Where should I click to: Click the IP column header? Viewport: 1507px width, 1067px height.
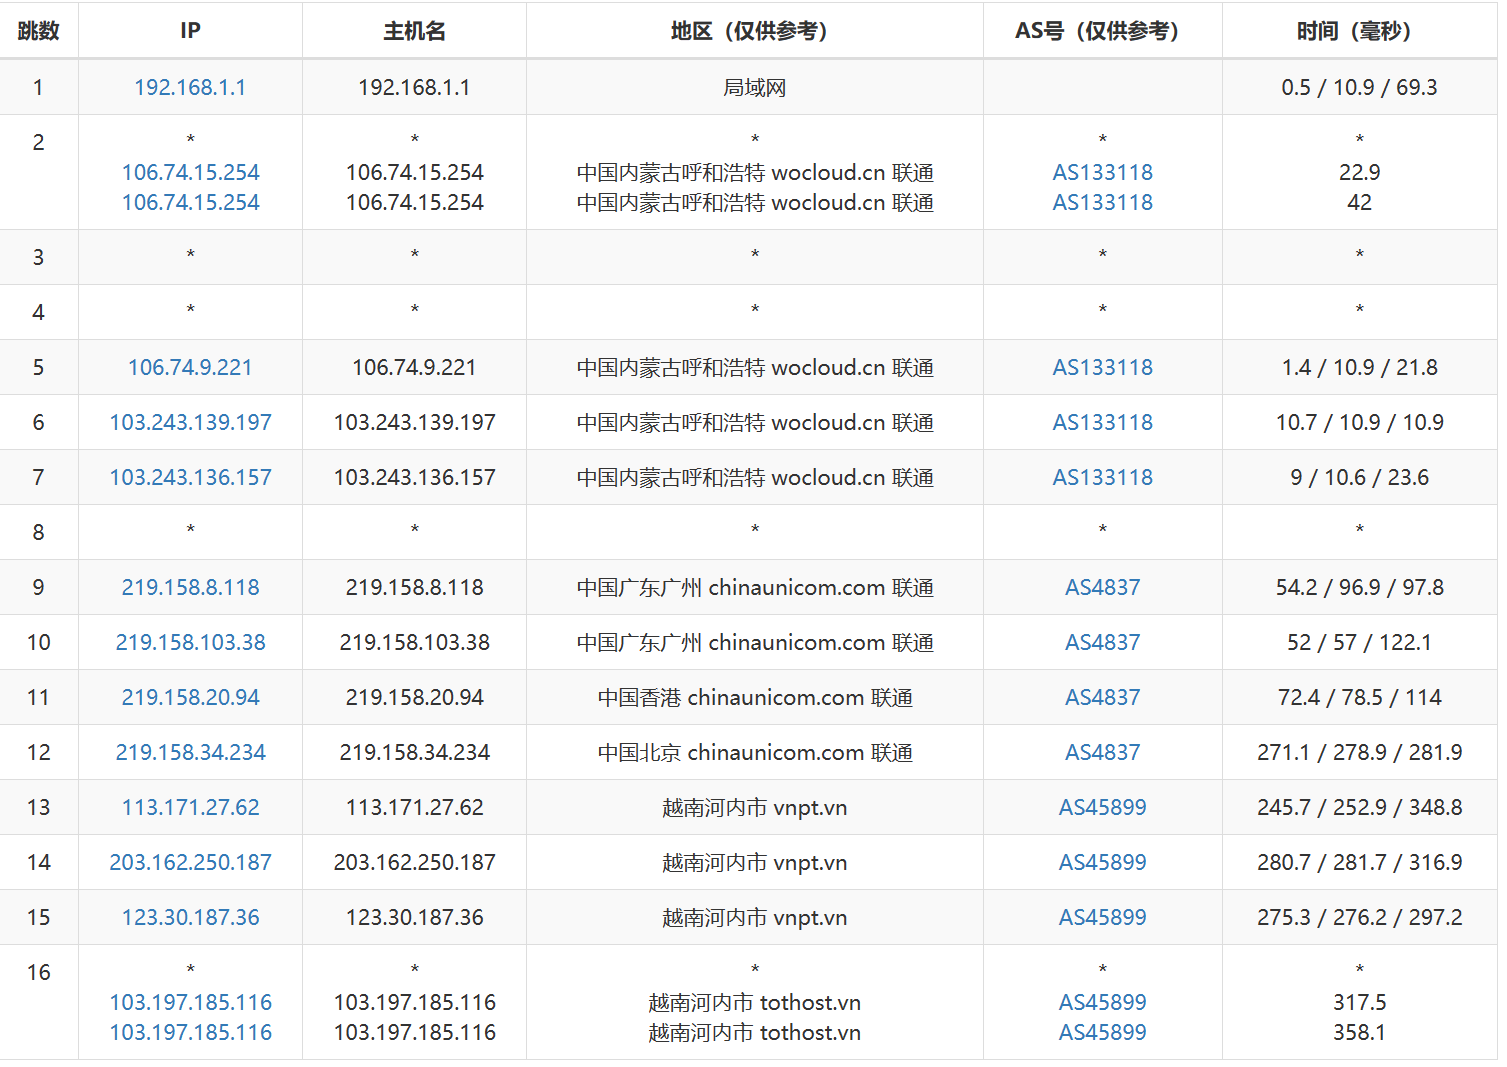tap(190, 31)
